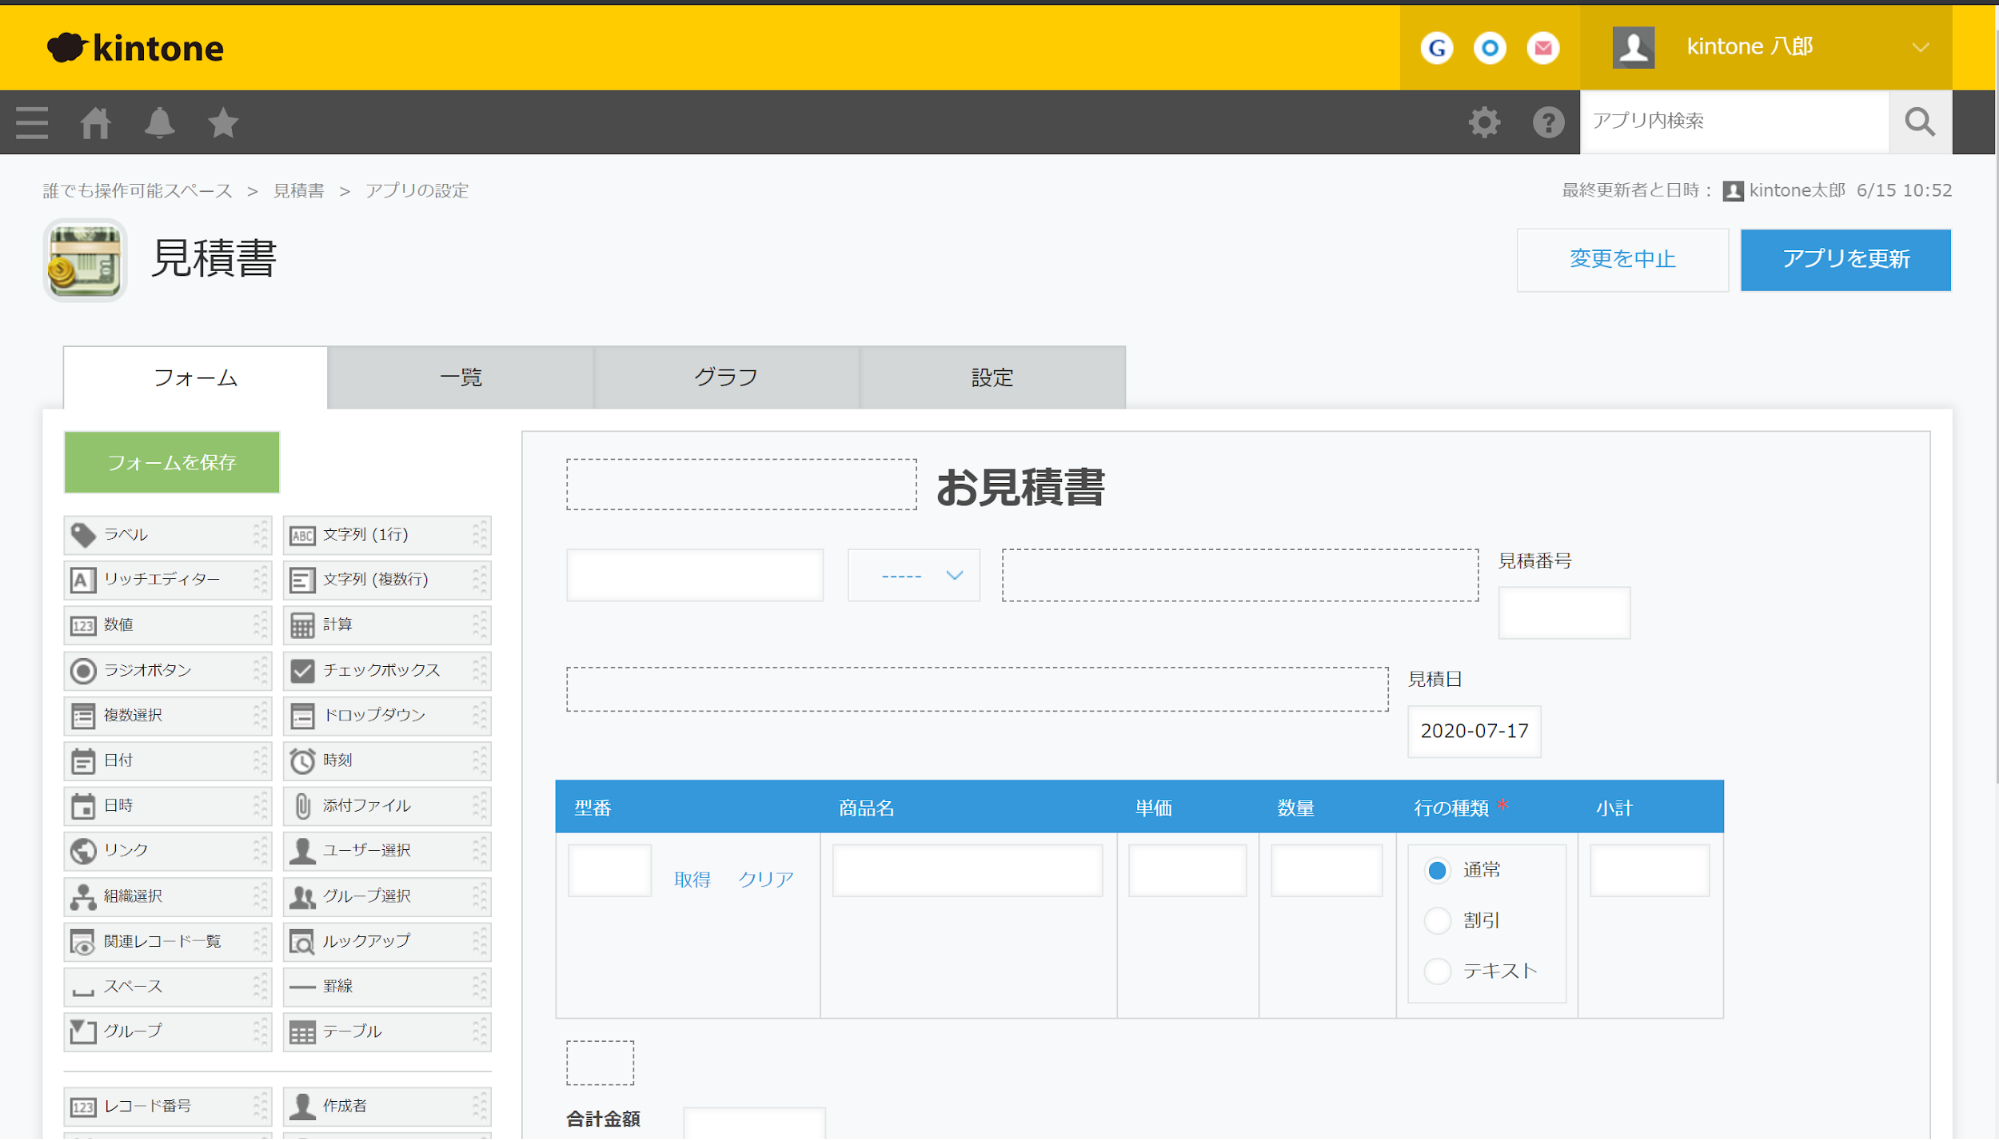1999x1140 pixels.
Task: Click the 変更を中止 button
Action: (x=1622, y=260)
